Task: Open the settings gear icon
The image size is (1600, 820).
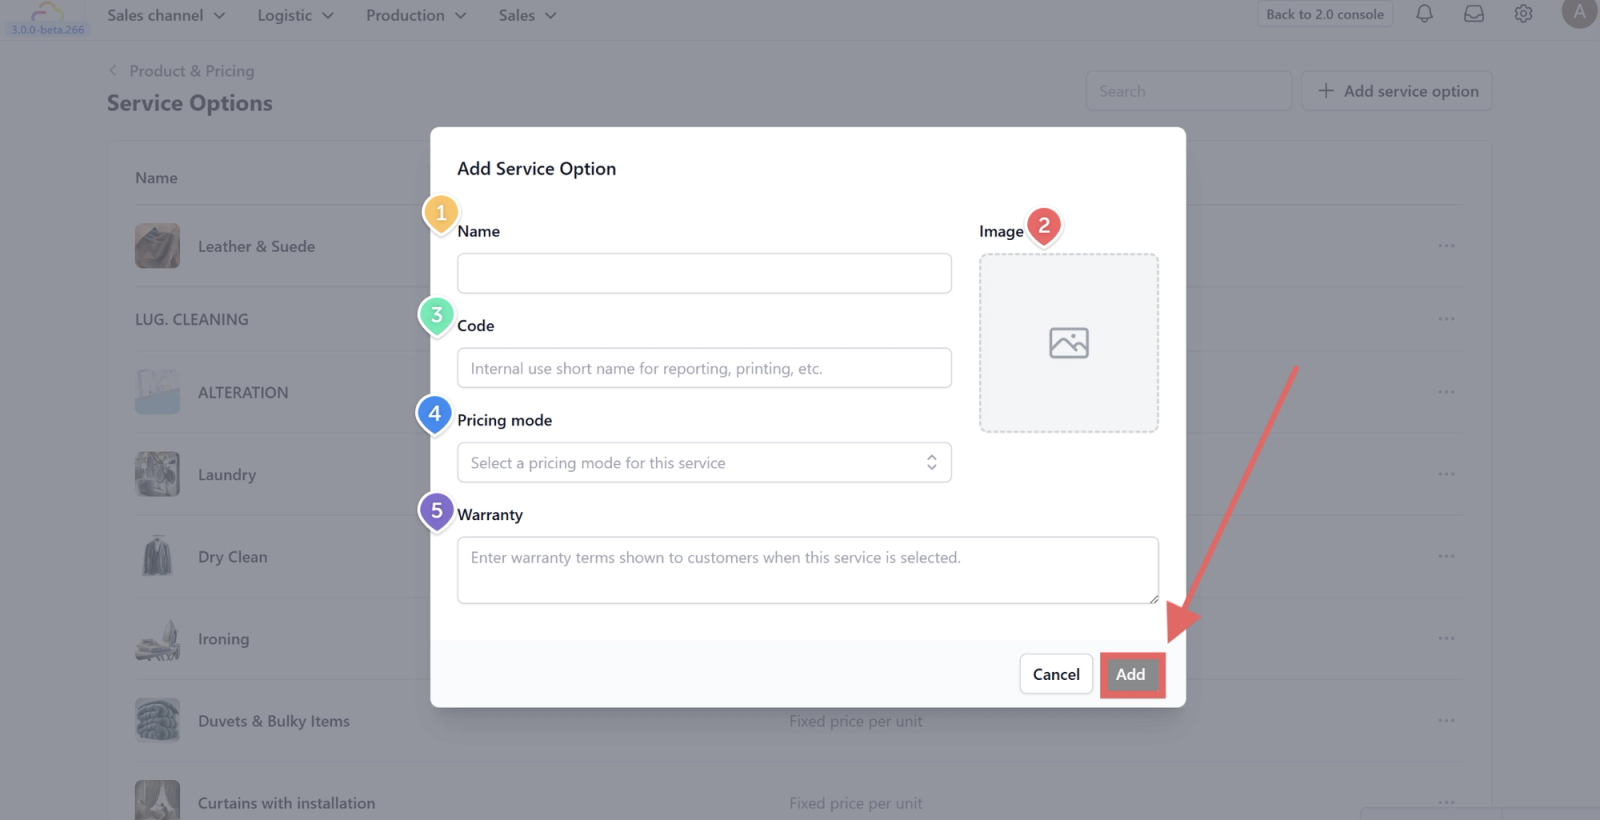Action: [1523, 14]
